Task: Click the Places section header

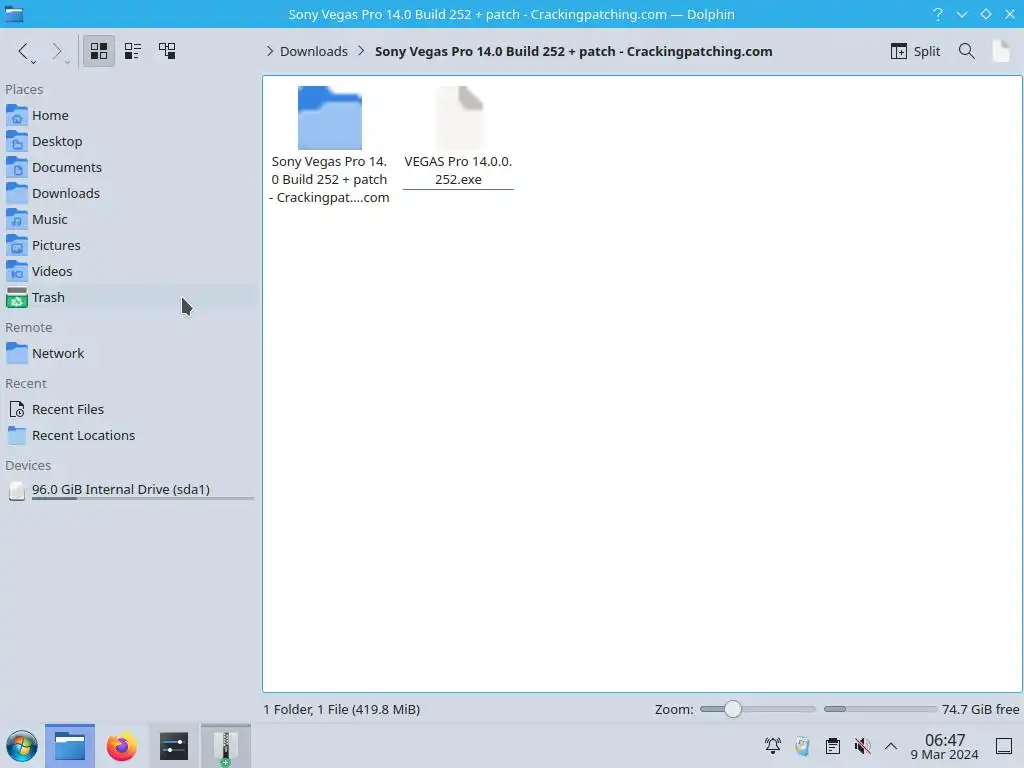Action: (24, 89)
